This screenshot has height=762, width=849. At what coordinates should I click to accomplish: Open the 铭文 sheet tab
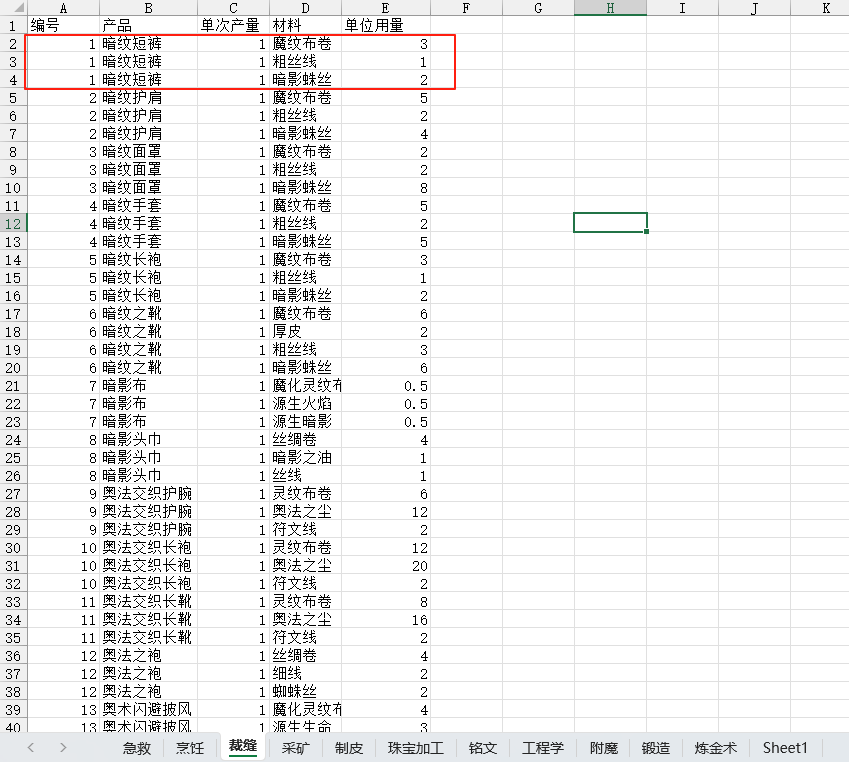point(482,748)
